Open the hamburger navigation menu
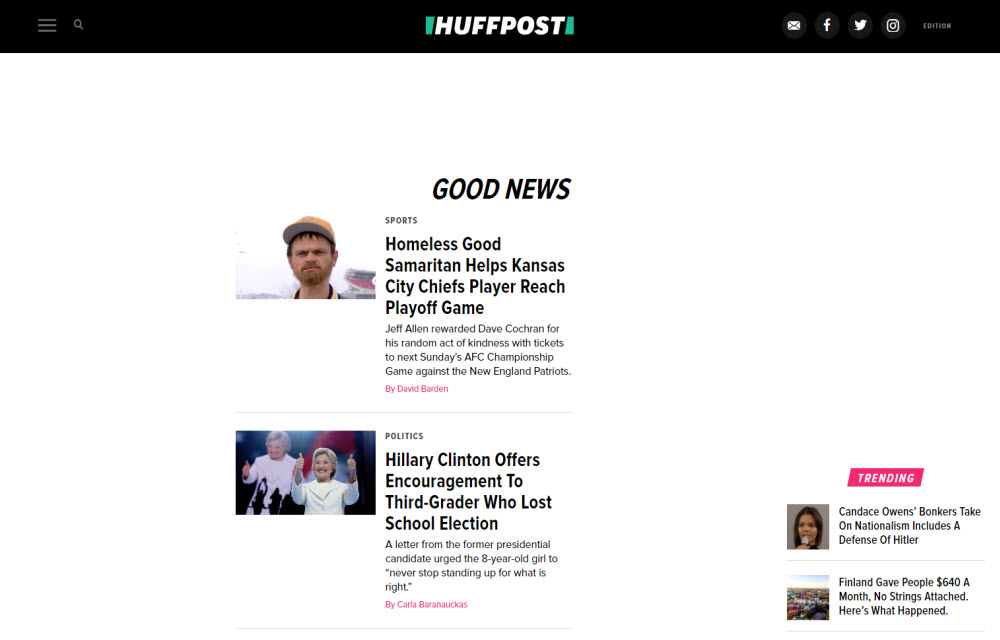This screenshot has height=640, width=1000. (x=47, y=25)
